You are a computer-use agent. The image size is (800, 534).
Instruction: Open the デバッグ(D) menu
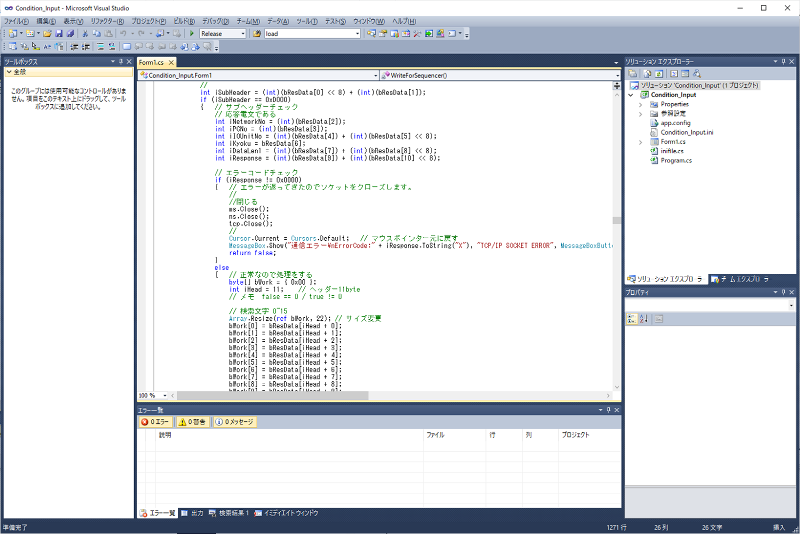click(x=215, y=20)
